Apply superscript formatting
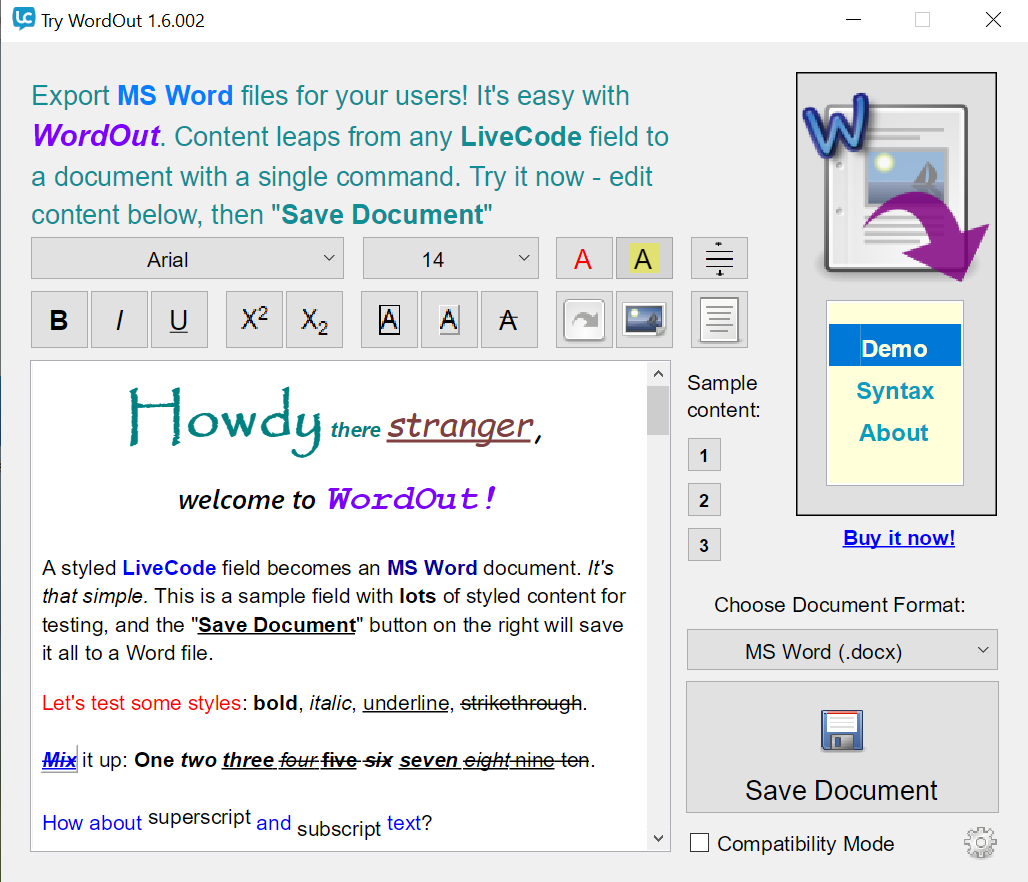This screenshot has height=882, width=1028. pos(254,320)
